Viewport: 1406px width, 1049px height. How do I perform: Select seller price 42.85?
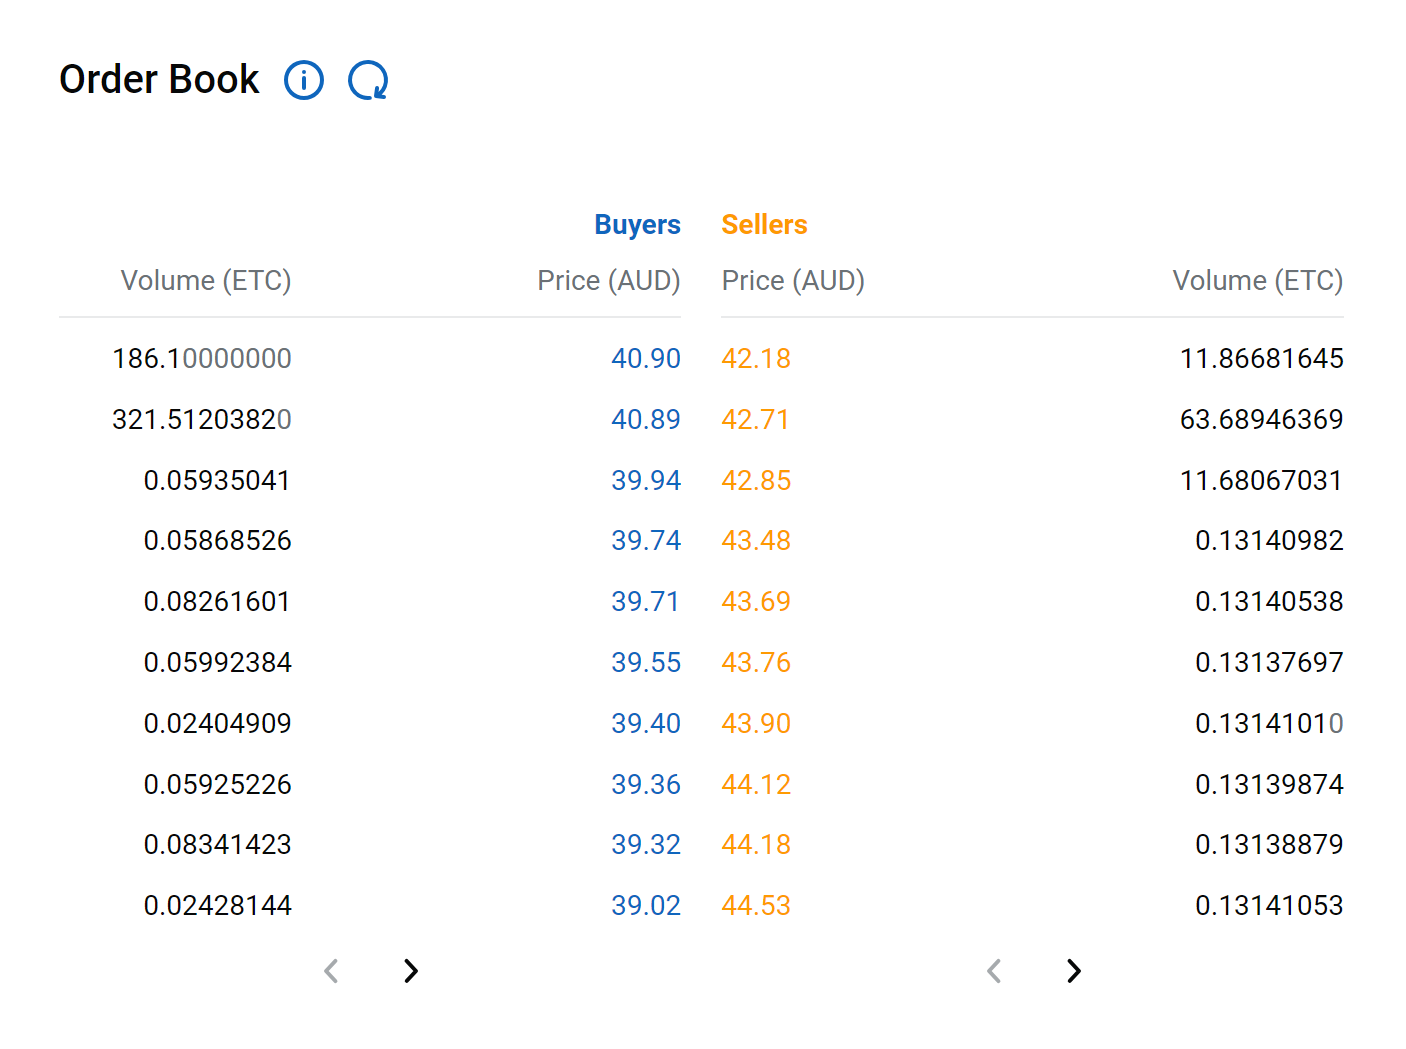[756, 480]
